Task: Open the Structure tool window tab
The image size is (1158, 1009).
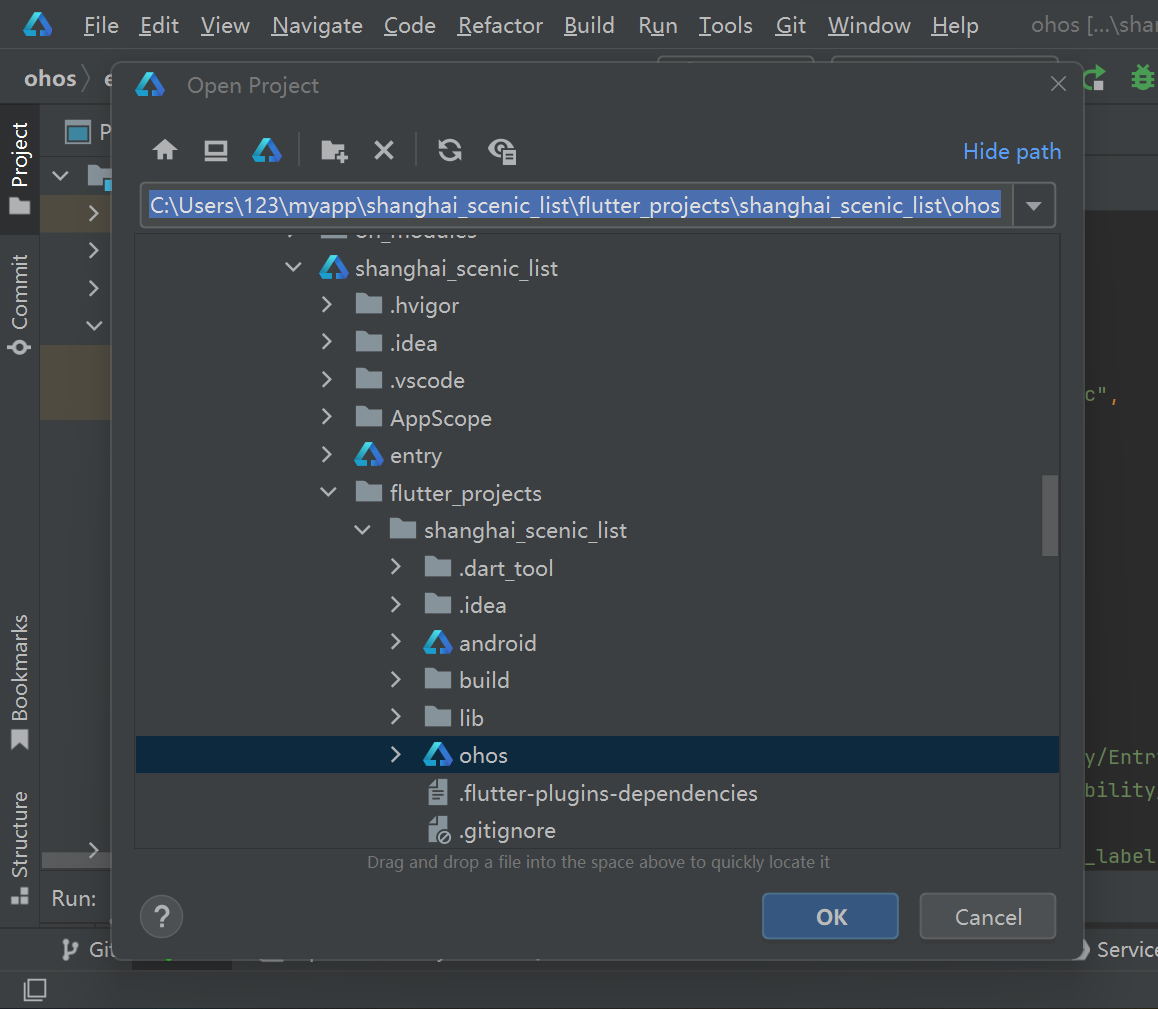Action: click(x=20, y=847)
